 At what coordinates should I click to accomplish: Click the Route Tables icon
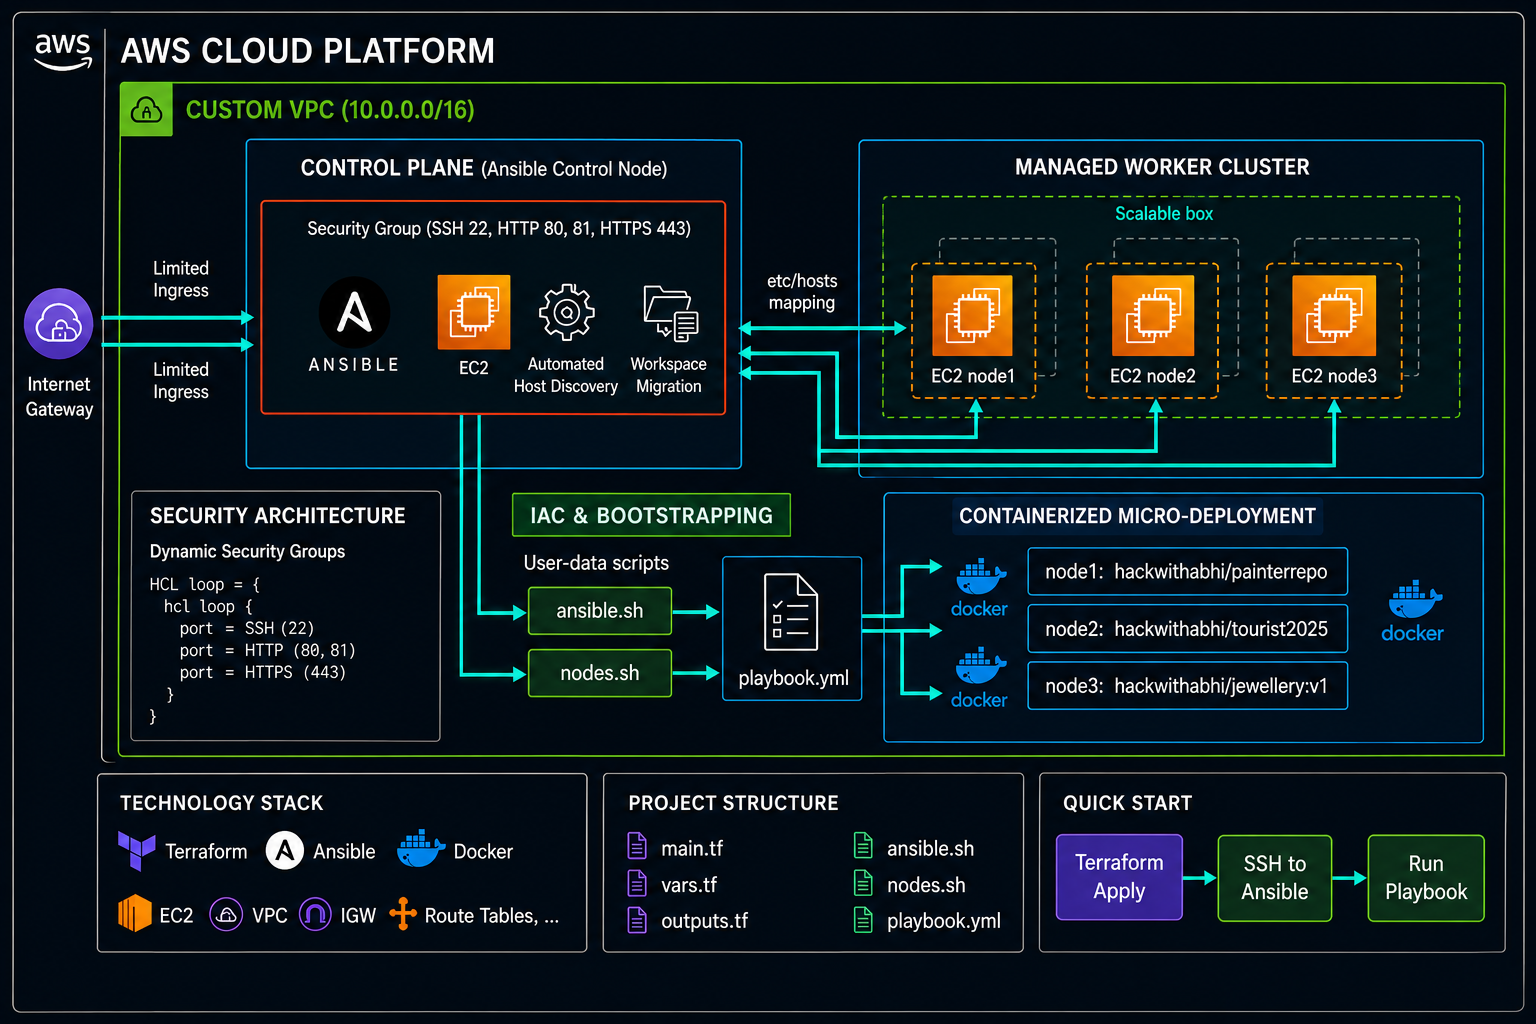[x=402, y=914]
